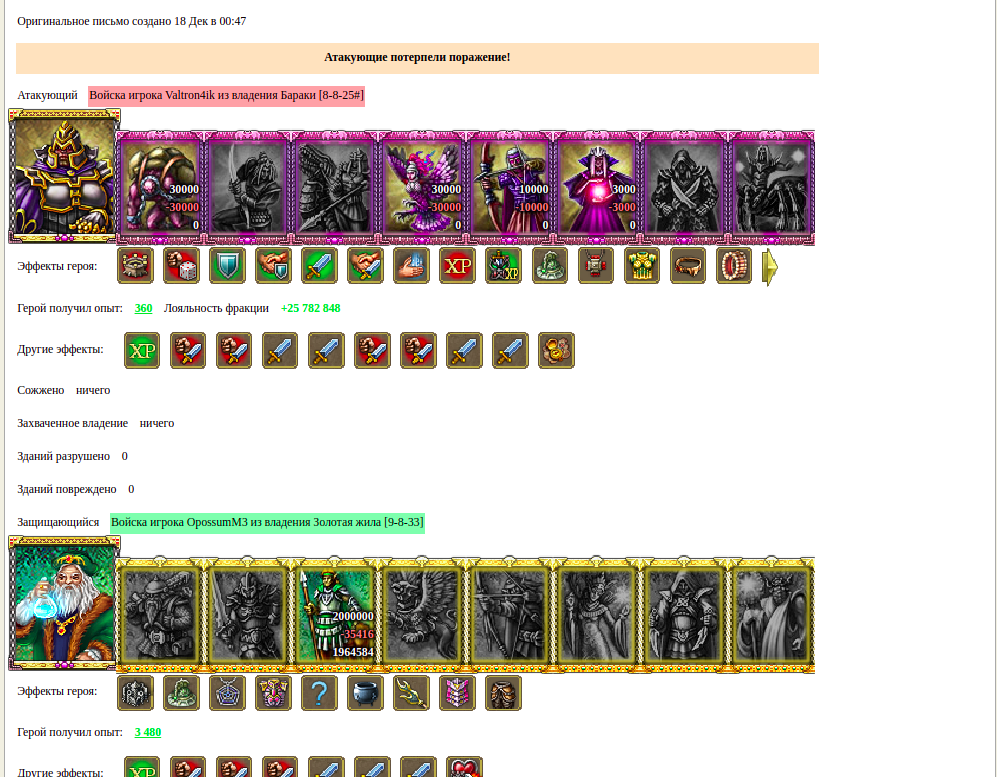Select the blue question mark effect icon
Image resolution: width=997 pixels, height=777 pixels.
pos(319,692)
